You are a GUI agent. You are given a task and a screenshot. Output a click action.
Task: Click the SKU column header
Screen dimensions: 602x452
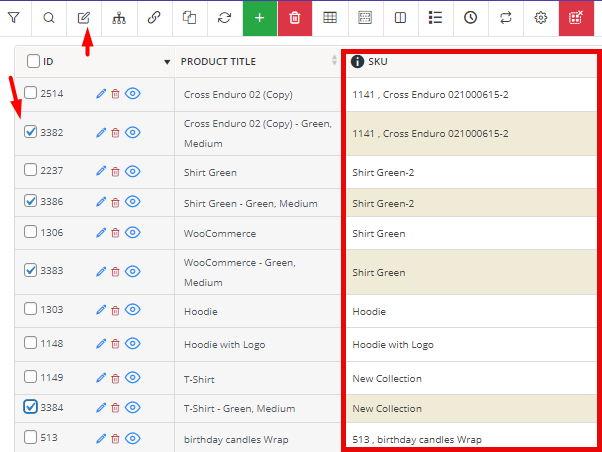(378, 62)
